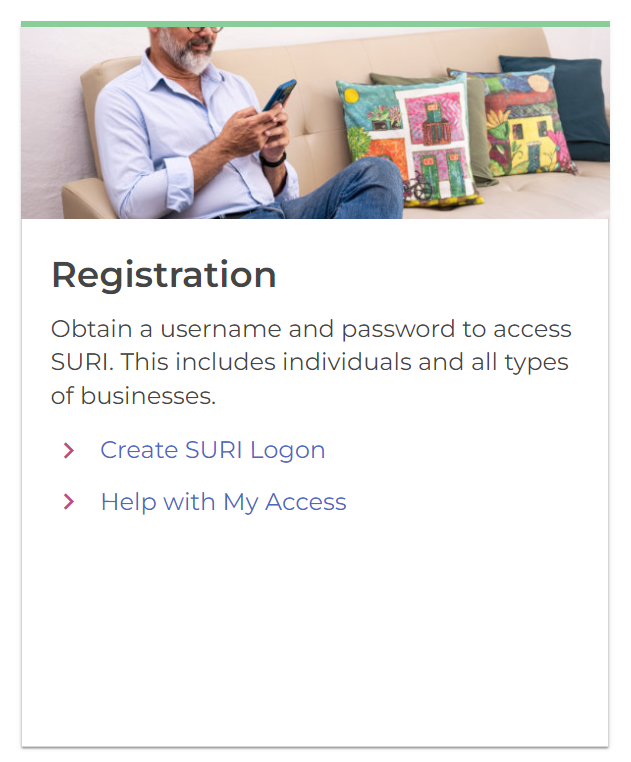Click the chevron beside Create SURI Logon
This screenshot has width=631, height=762.
pos(68,451)
